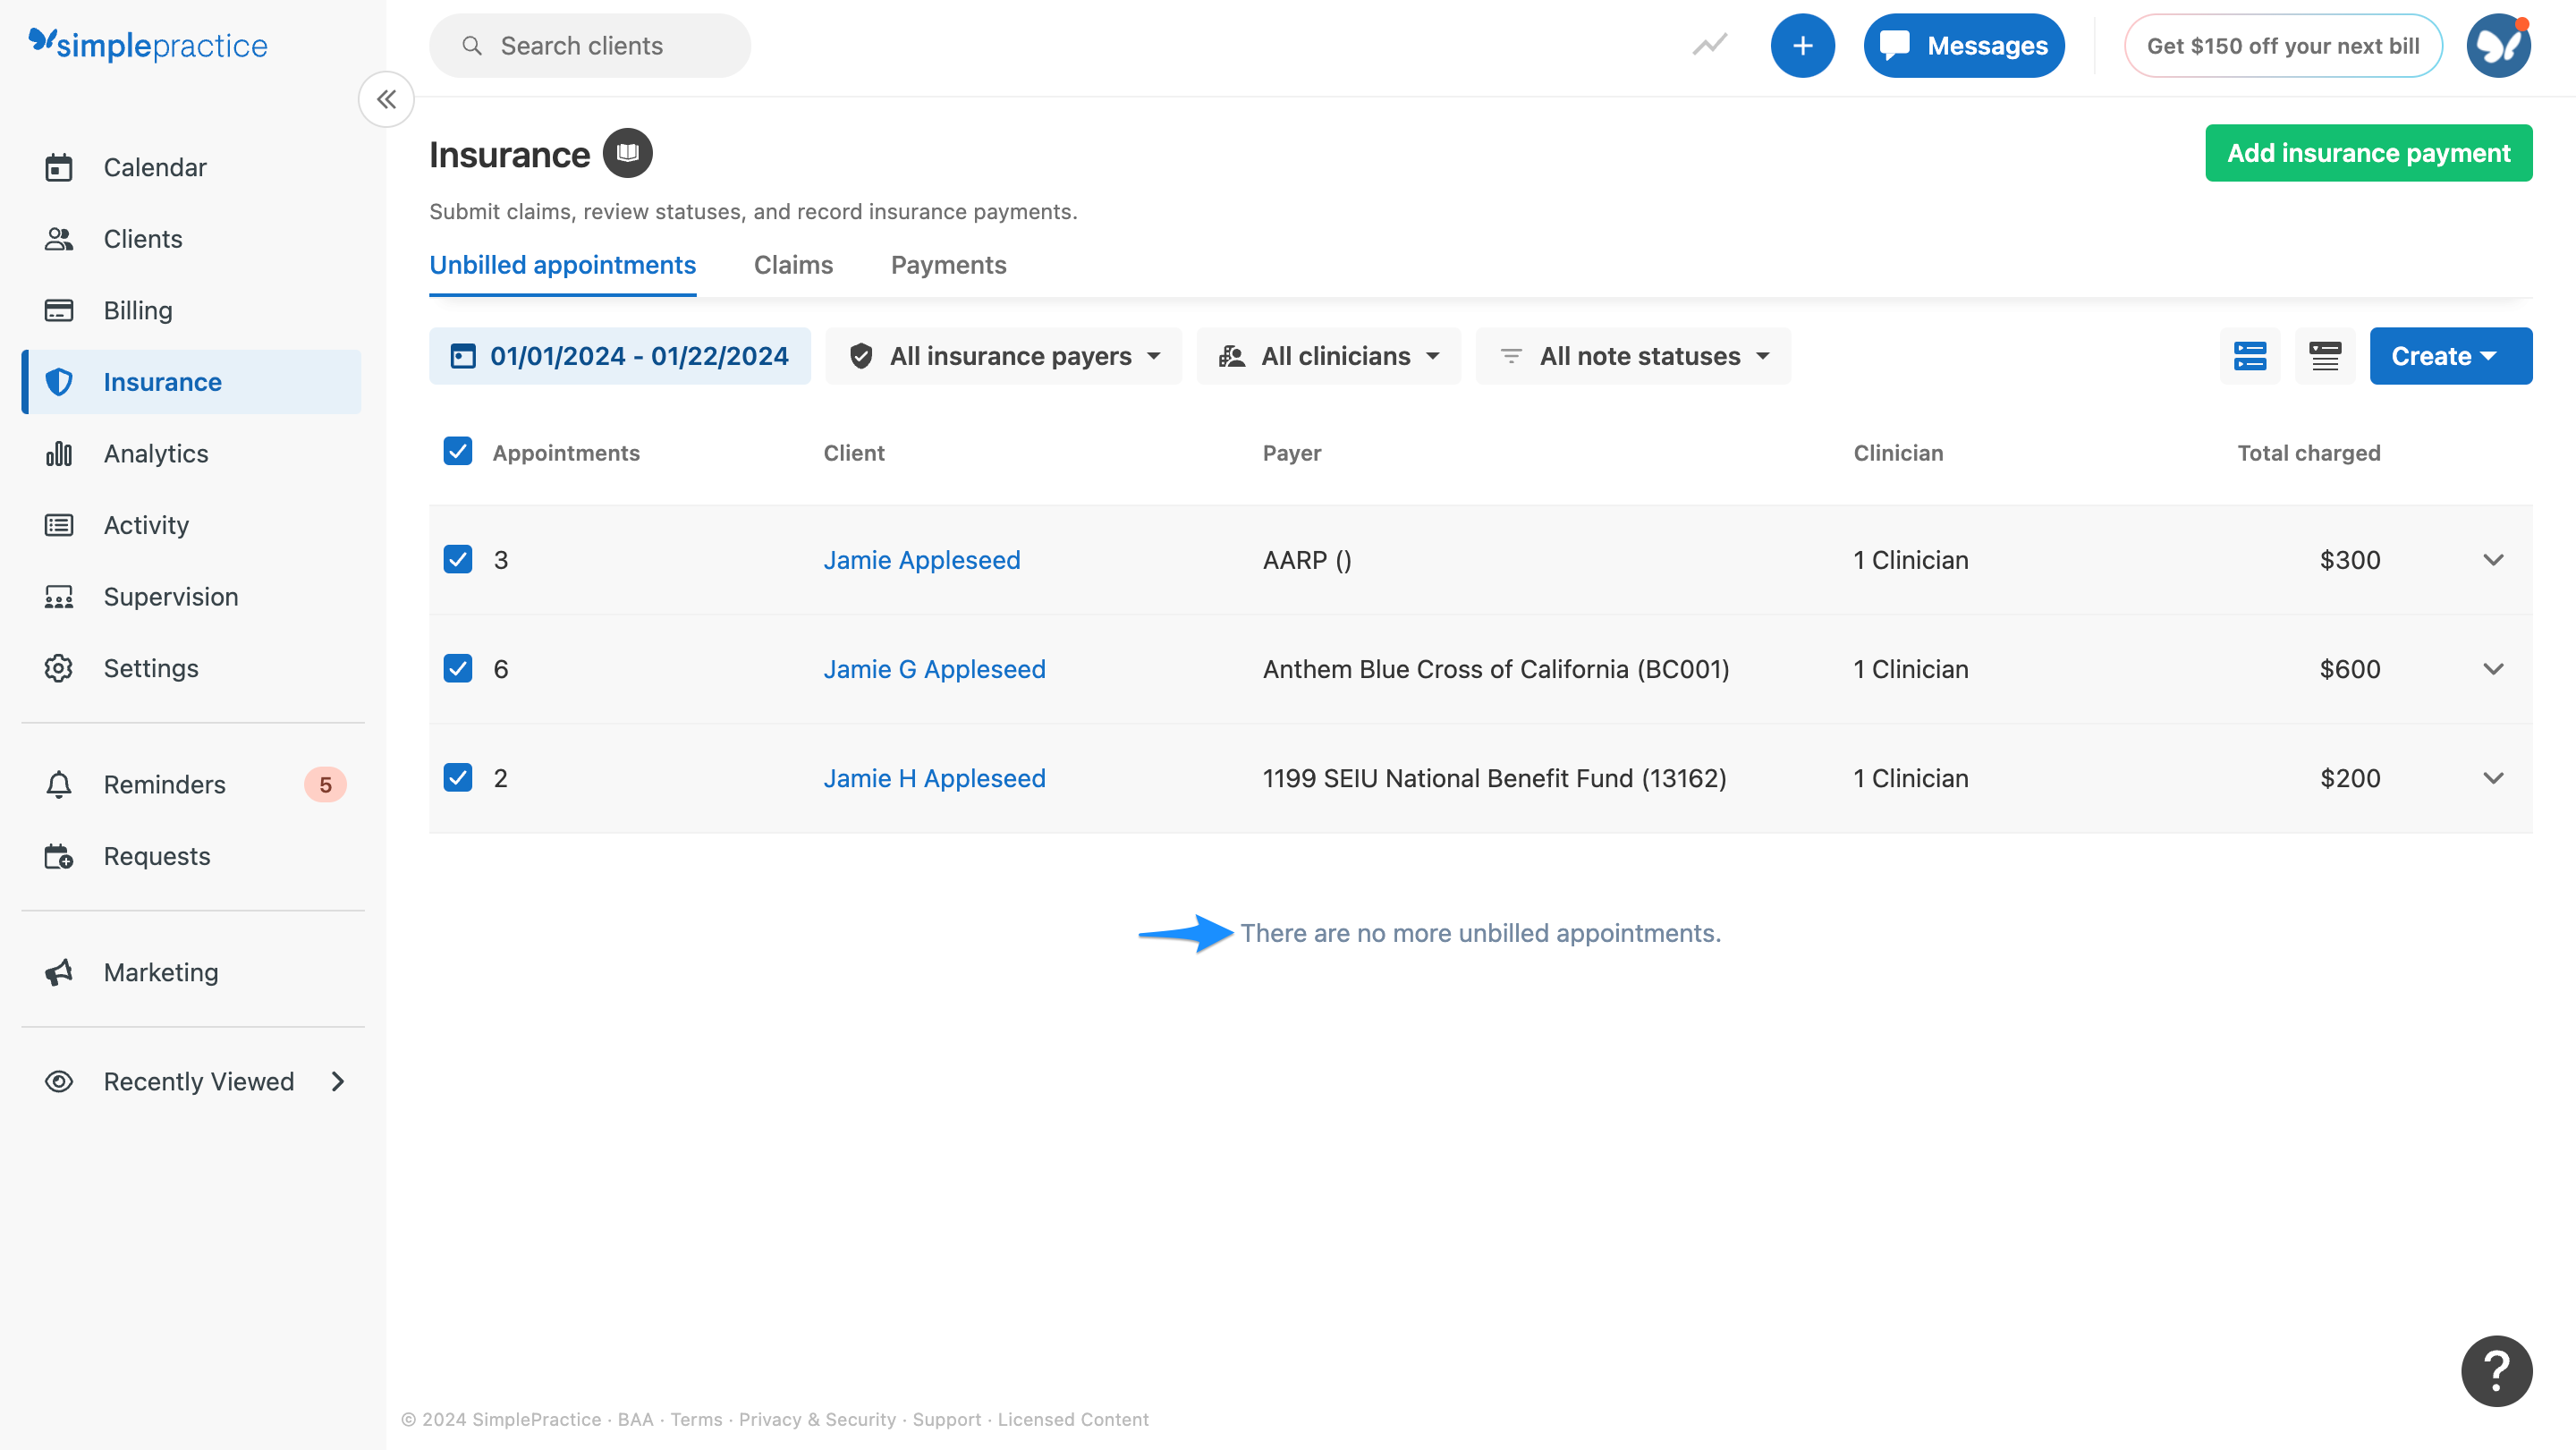
Task: Open Supervision in the sidebar
Action: pyautogui.click(x=192, y=597)
